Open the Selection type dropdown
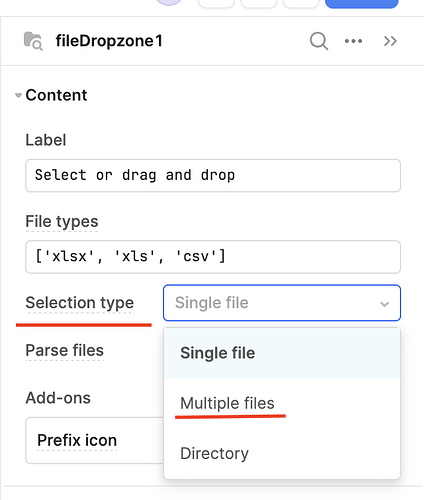424x500 pixels. (282, 303)
